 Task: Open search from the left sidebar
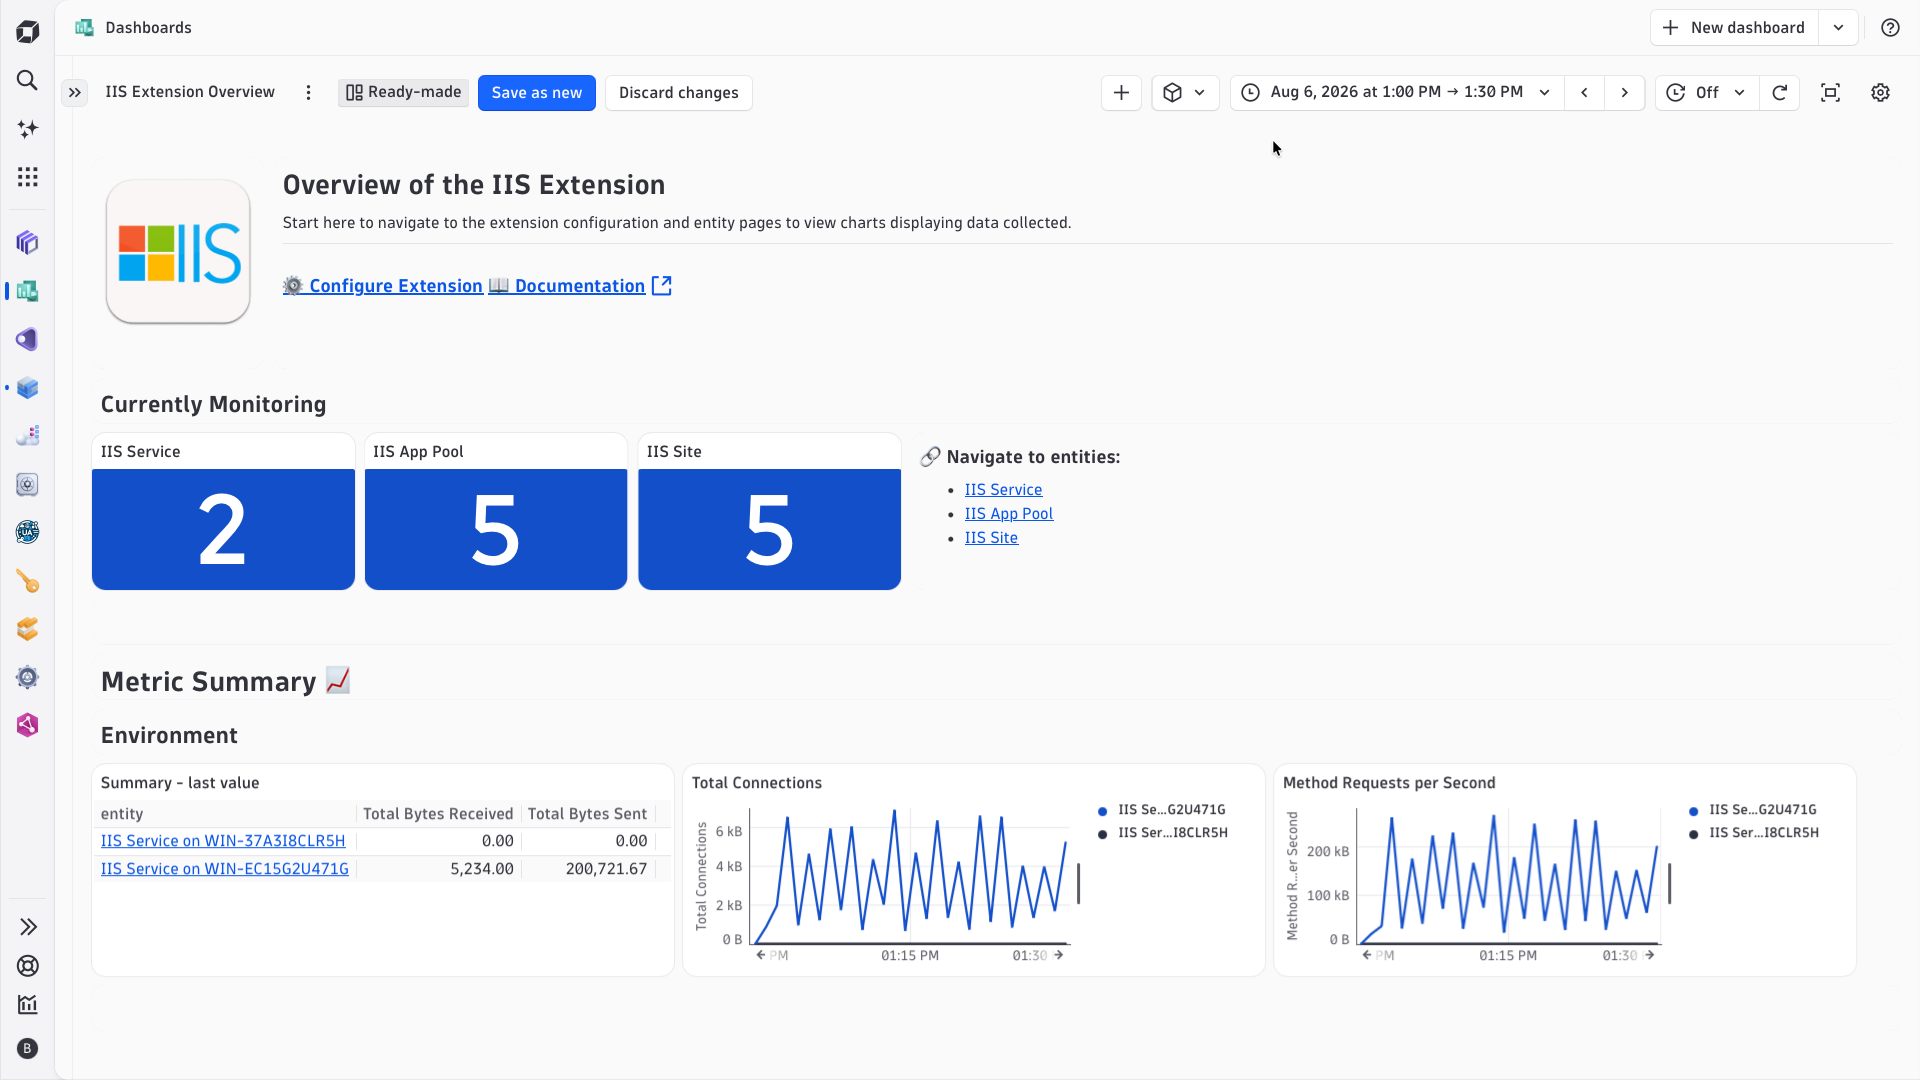pyautogui.click(x=27, y=80)
